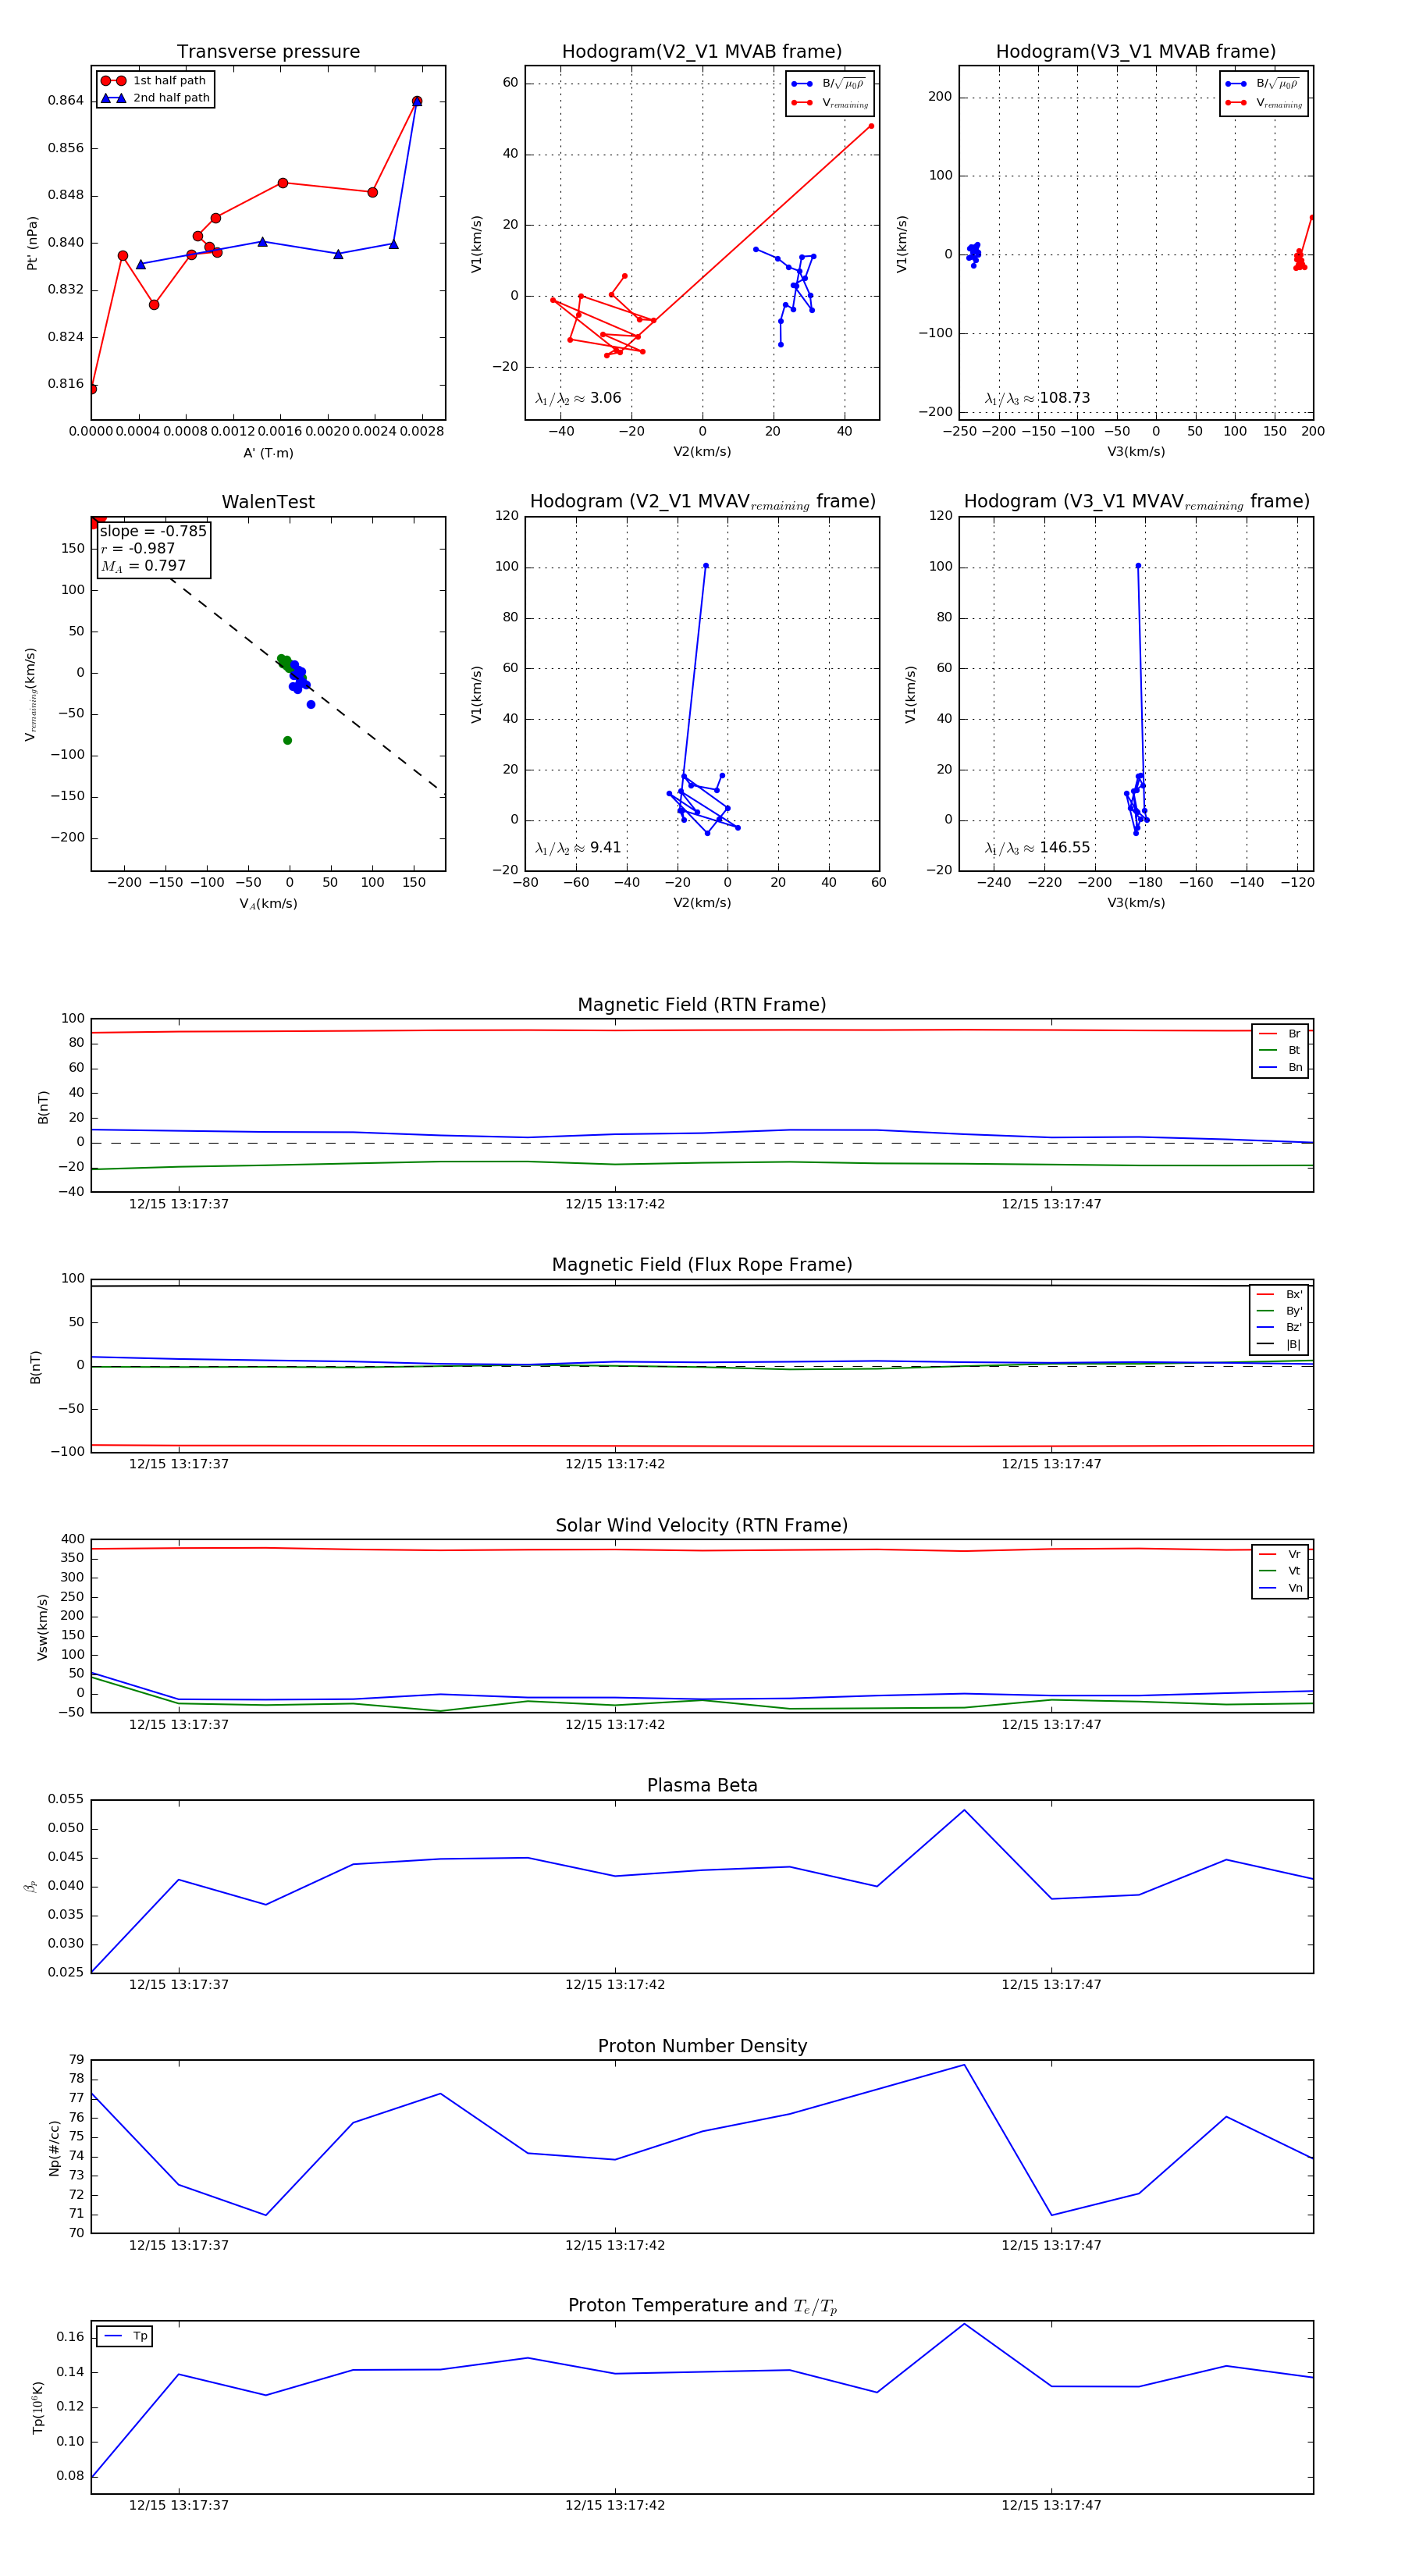Click the "Proton Temperature and Te/Tp" title
Image resolution: width=1405 pixels, height=2576 pixels.
click(x=702, y=2305)
